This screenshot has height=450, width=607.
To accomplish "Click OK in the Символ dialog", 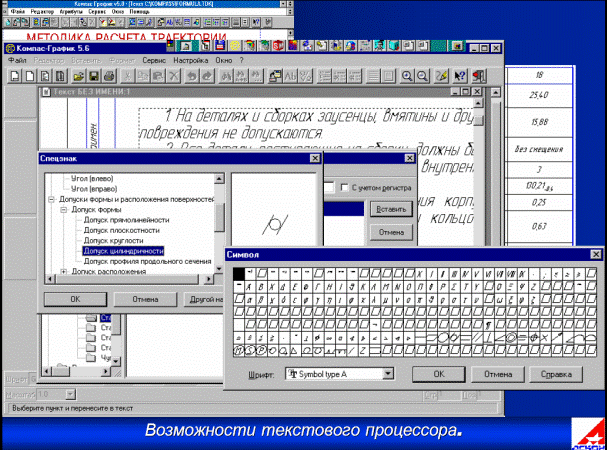I will tap(439, 374).
